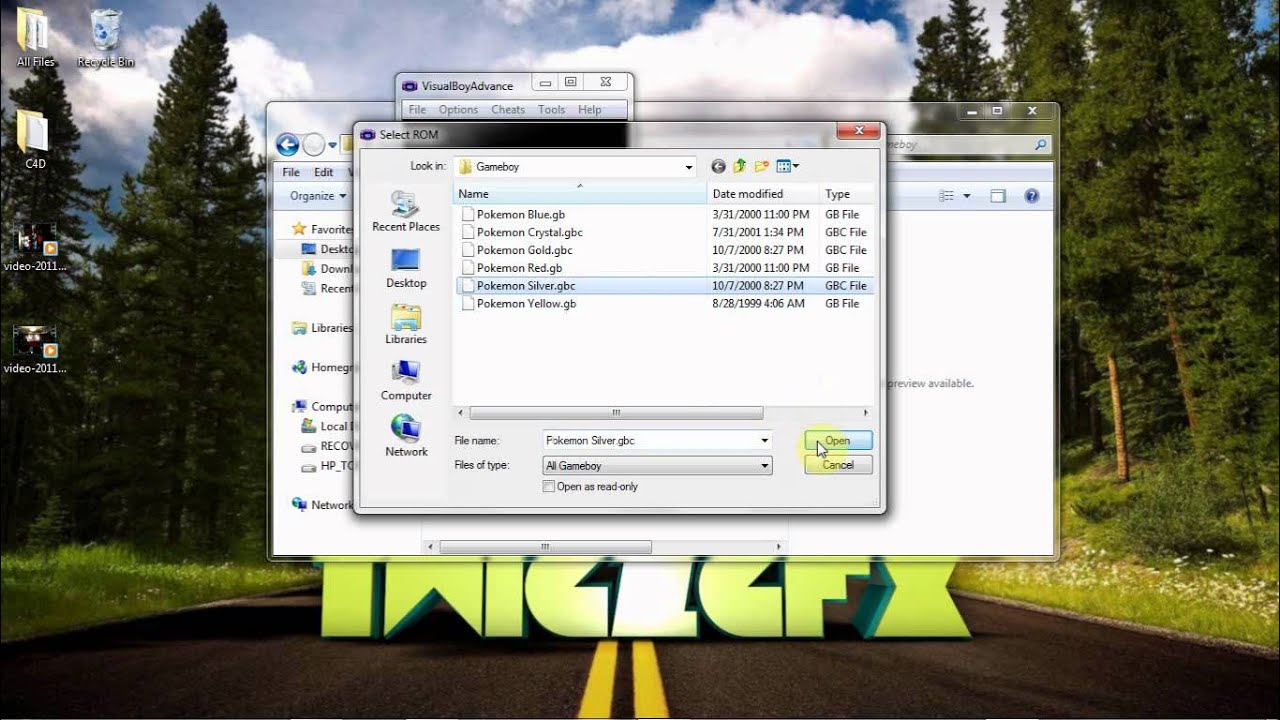Open the Explorer window File menu
The width and height of the screenshot is (1280, 720).
(x=291, y=173)
